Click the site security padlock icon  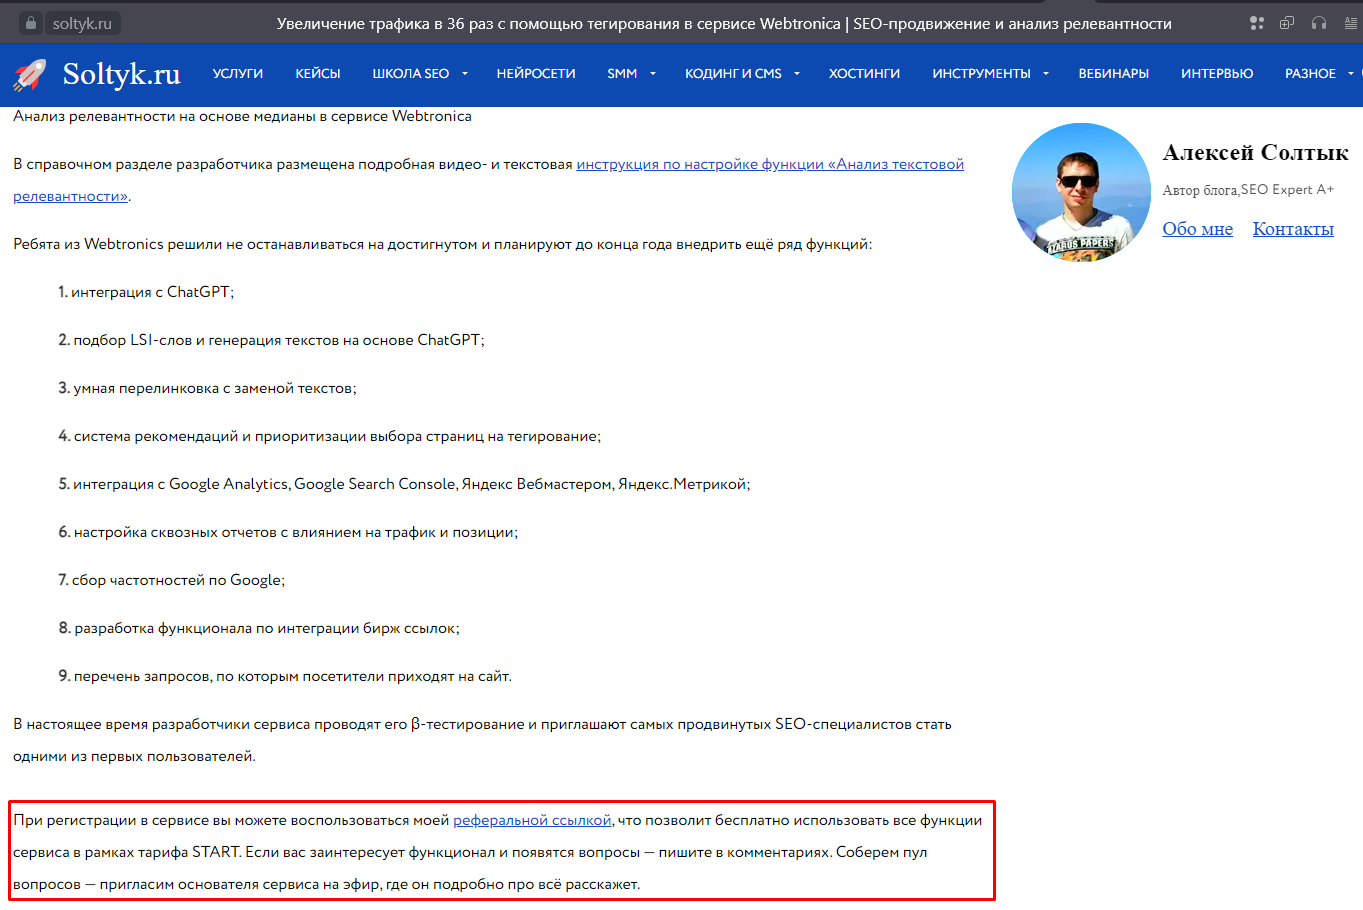(30, 23)
